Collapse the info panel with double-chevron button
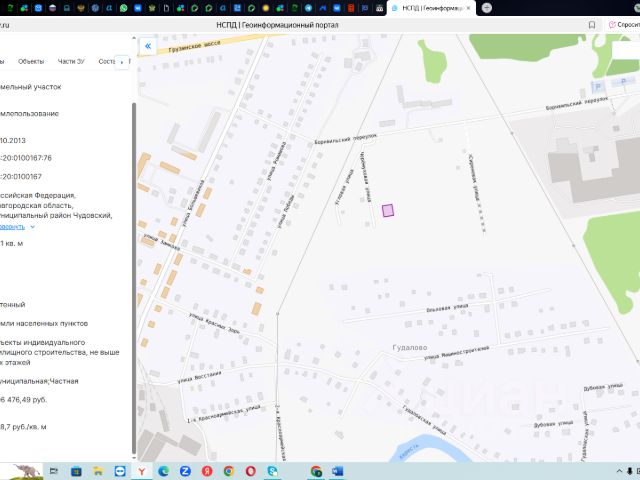The height and width of the screenshot is (480, 640). 148,46
